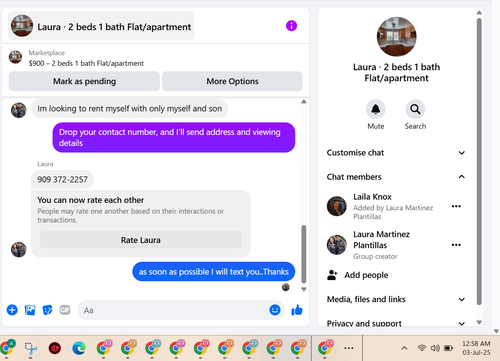This screenshot has width=500, height=361.
Task: Click chat scroll up arrow
Action: pyautogui.click(x=303, y=102)
